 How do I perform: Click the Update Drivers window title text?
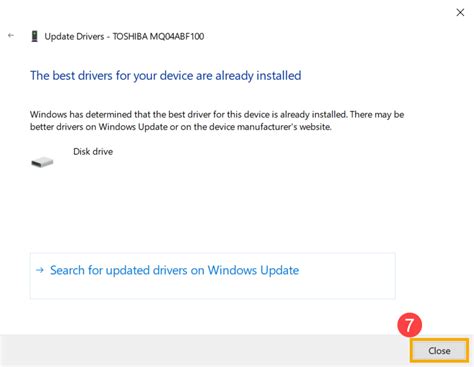(124, 36)
